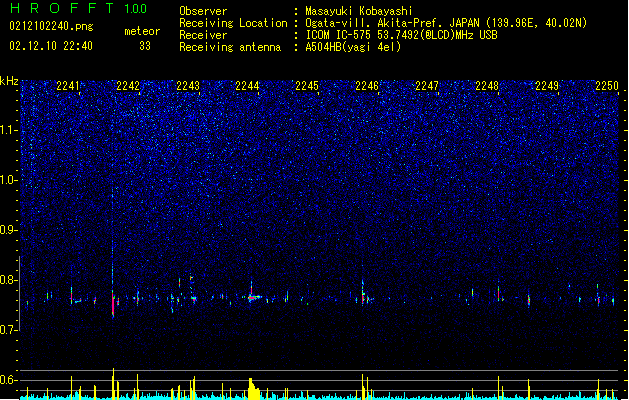Viewport: 629px width, 400px height.
Task: Click the 0.9 kHz axis tick label
Action: [8, 230]
